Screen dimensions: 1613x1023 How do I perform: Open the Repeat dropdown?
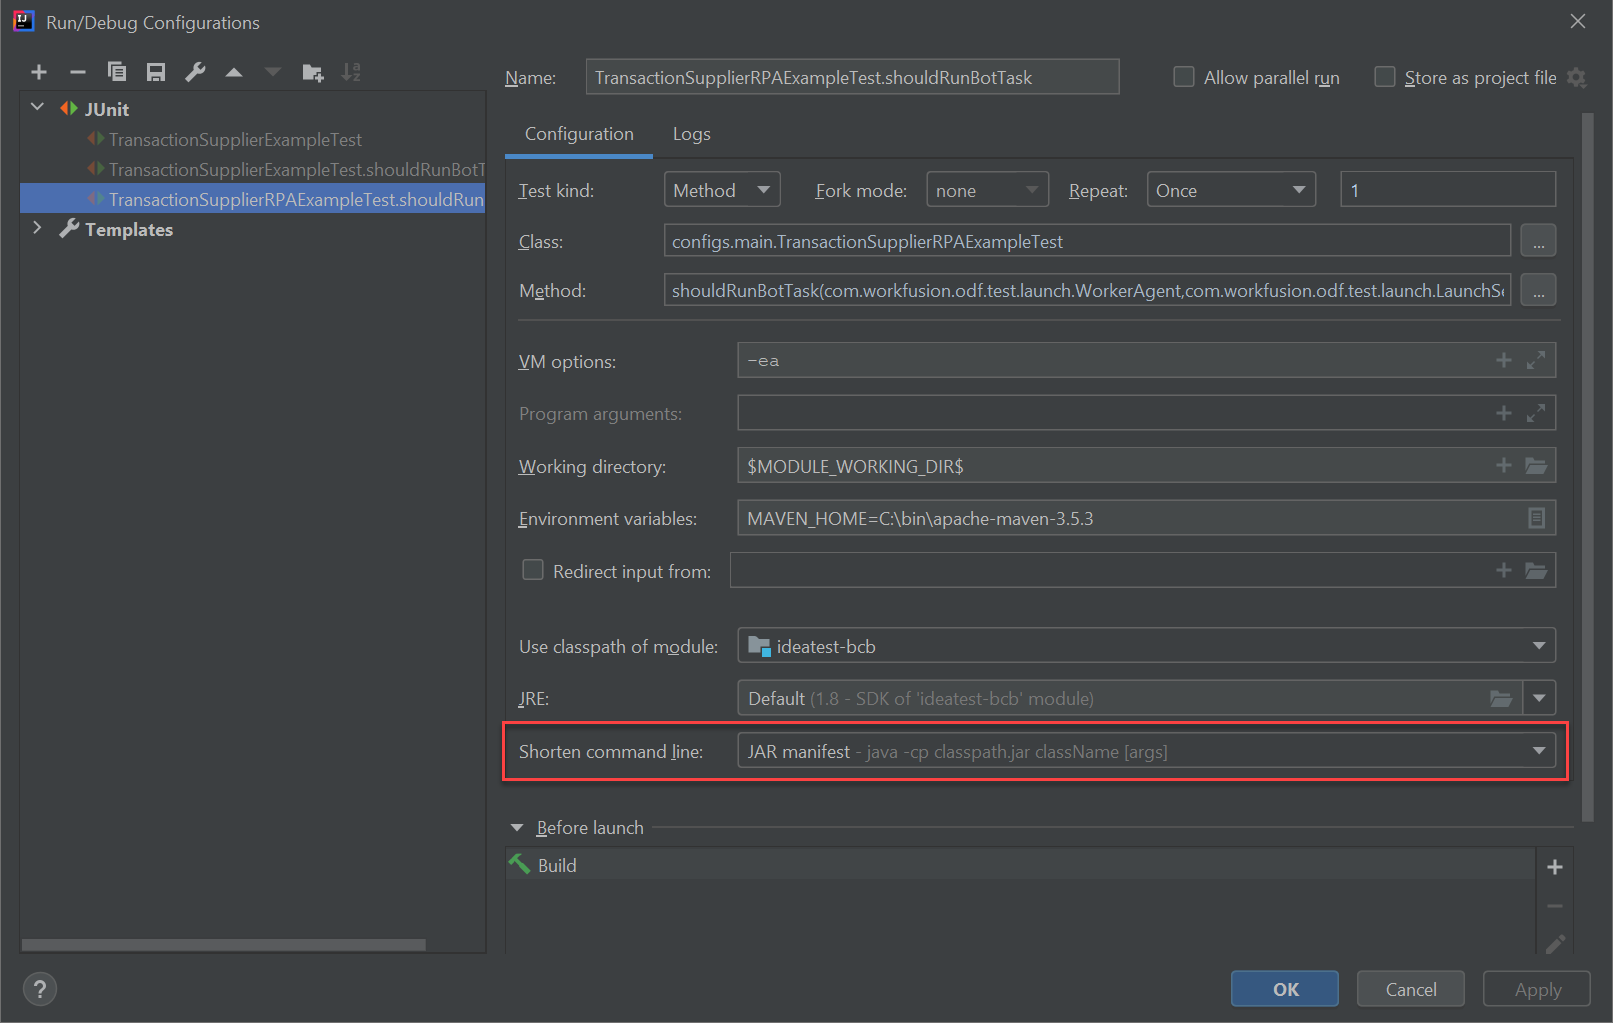[x=1230, y=190]
